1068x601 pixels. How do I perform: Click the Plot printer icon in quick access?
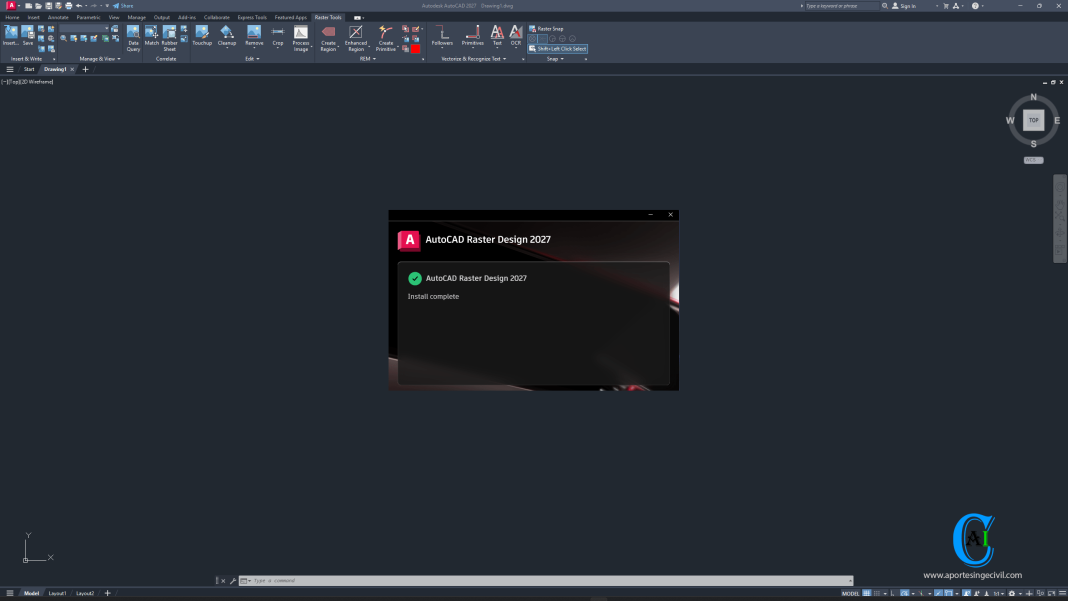tap(69, 5)
